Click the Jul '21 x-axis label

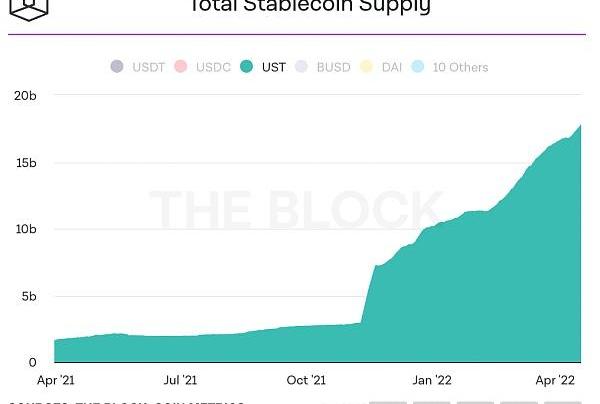pyautogui.click(x=180, y=380)
